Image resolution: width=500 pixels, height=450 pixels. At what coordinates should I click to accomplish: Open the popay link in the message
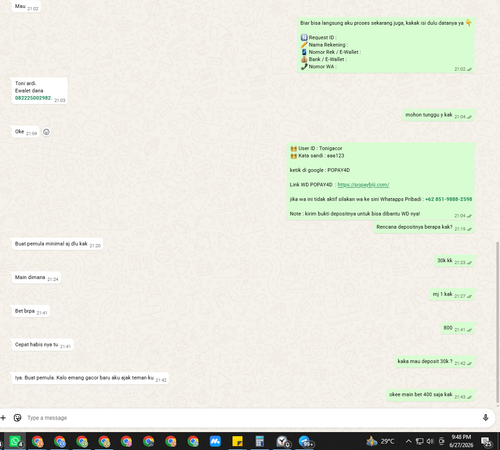(363, 185)
